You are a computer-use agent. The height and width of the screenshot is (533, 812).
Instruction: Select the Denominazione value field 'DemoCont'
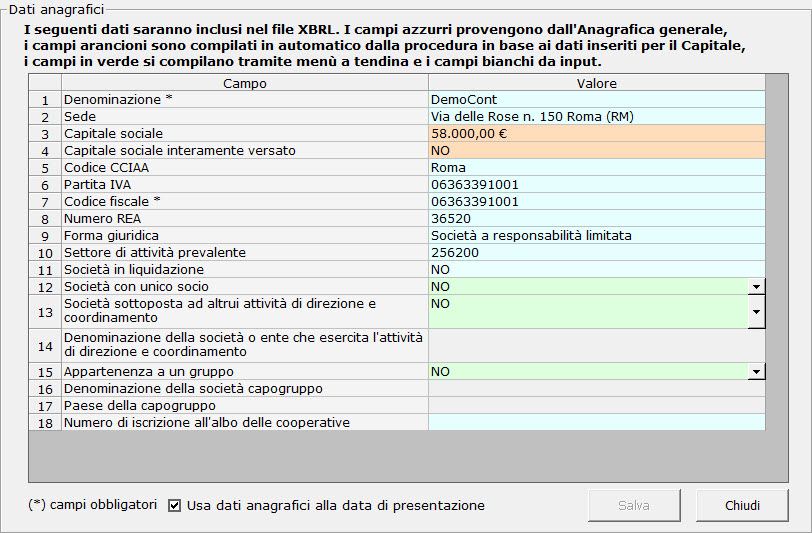596,100
